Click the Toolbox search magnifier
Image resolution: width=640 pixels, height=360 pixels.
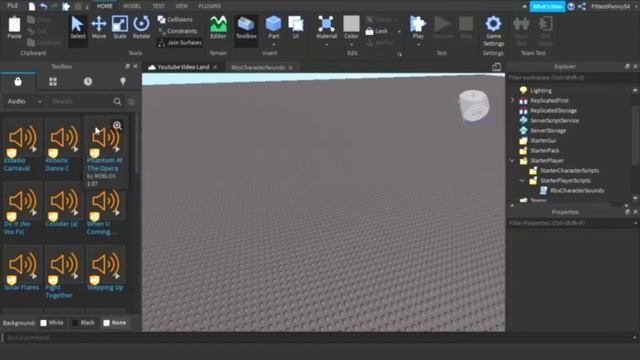118,101
